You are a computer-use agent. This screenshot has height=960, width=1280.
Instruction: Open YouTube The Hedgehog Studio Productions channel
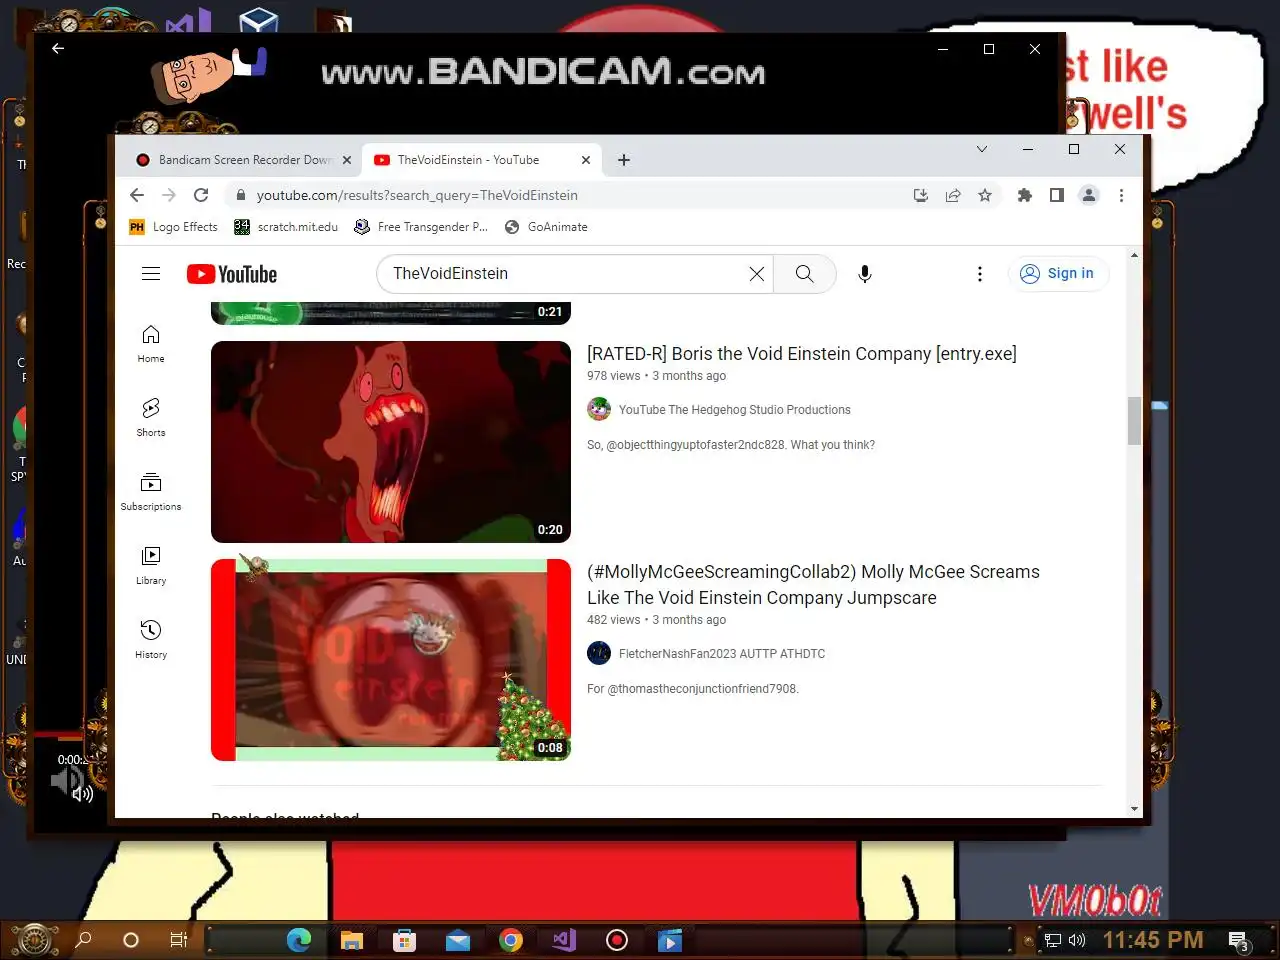(x=735, y=410)
